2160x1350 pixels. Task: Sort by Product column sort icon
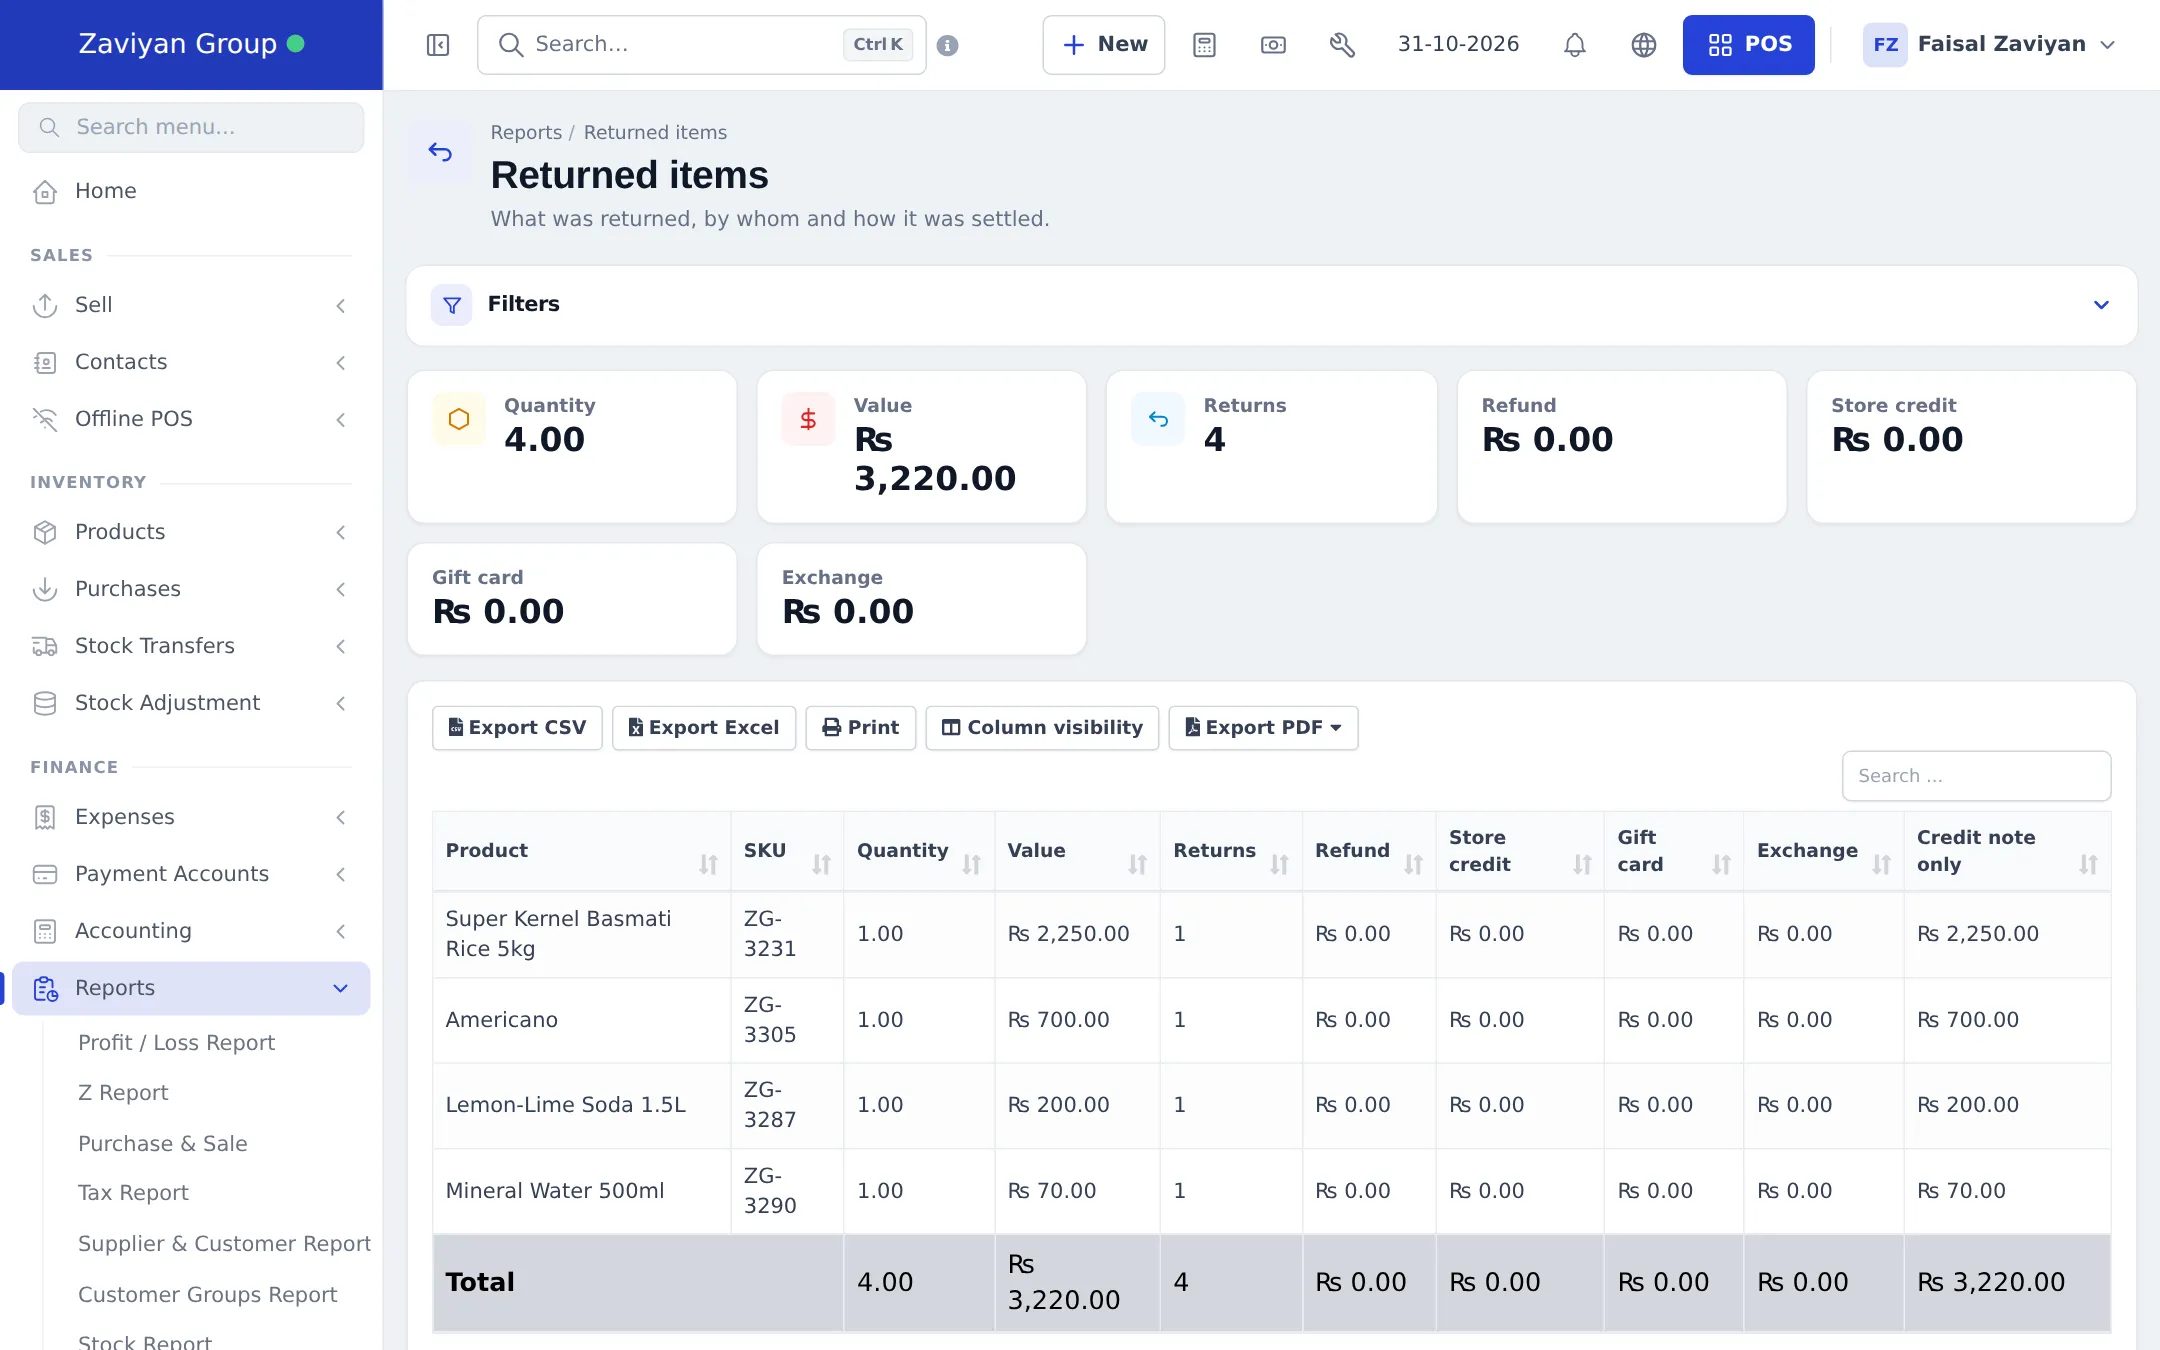pyautogui.click(x=708, y=864)
